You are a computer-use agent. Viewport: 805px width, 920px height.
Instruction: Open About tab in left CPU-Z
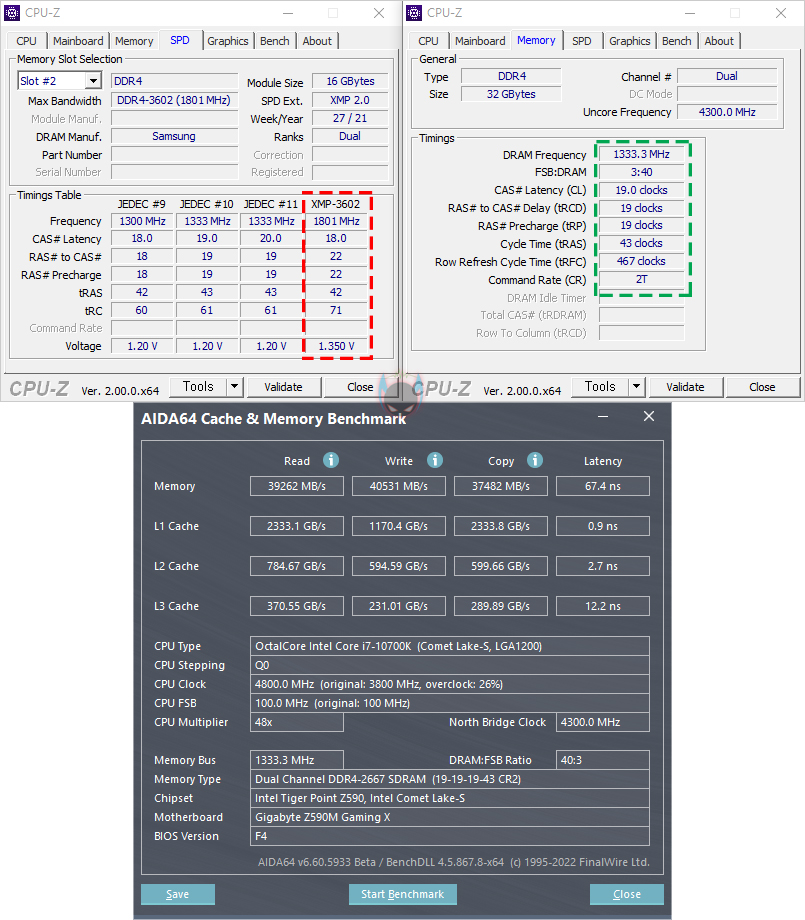[x=317, y=41]
